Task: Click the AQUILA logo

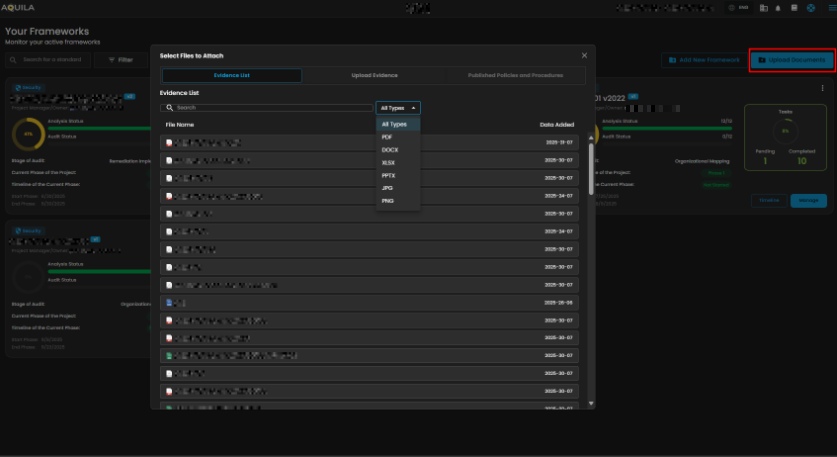Action: [18, 7]
